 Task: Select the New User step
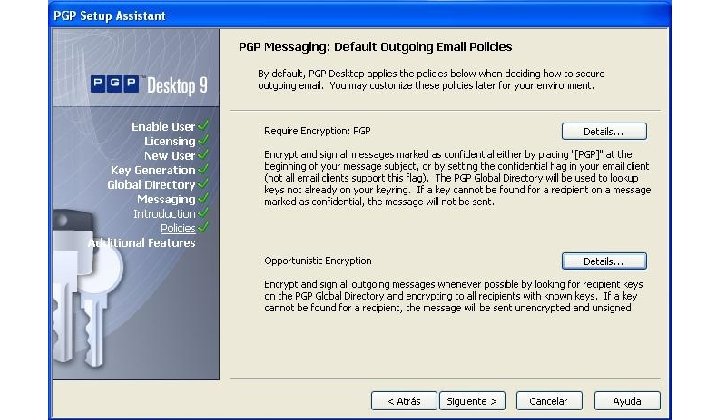(170, 156)
